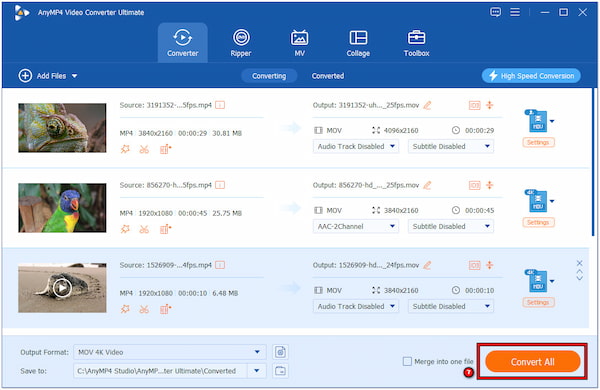The height and width of the screenshot is (390, 600).
Task: Rename output of first video with pencil icon
Action: (427, 105)
